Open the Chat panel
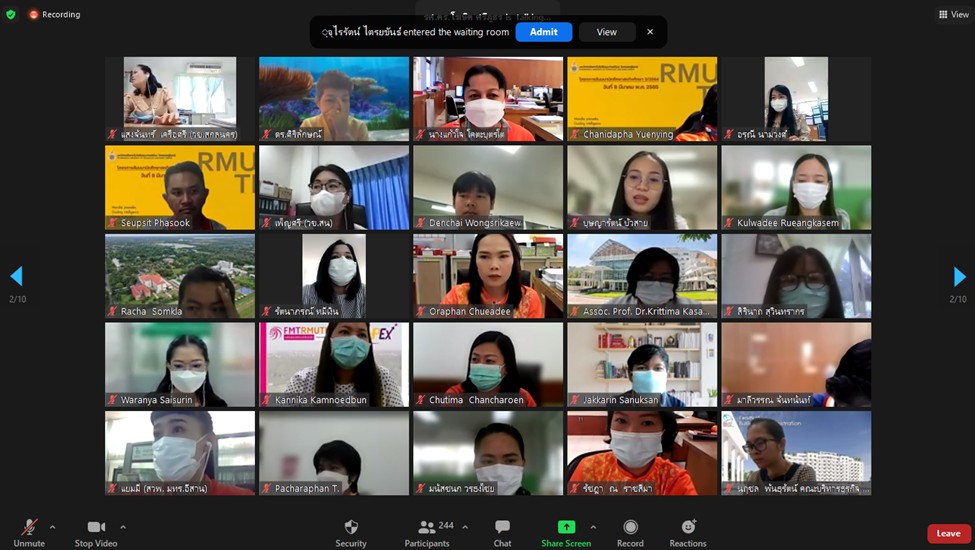Viewport: 975px width, 550px height. (502, 528)
